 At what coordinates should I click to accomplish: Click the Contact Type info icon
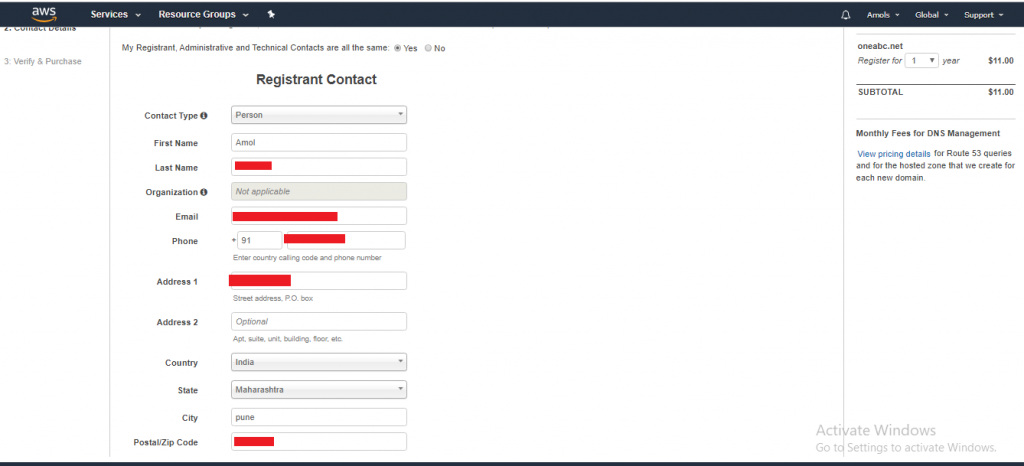pyautogui.click(x=204, y=116)
